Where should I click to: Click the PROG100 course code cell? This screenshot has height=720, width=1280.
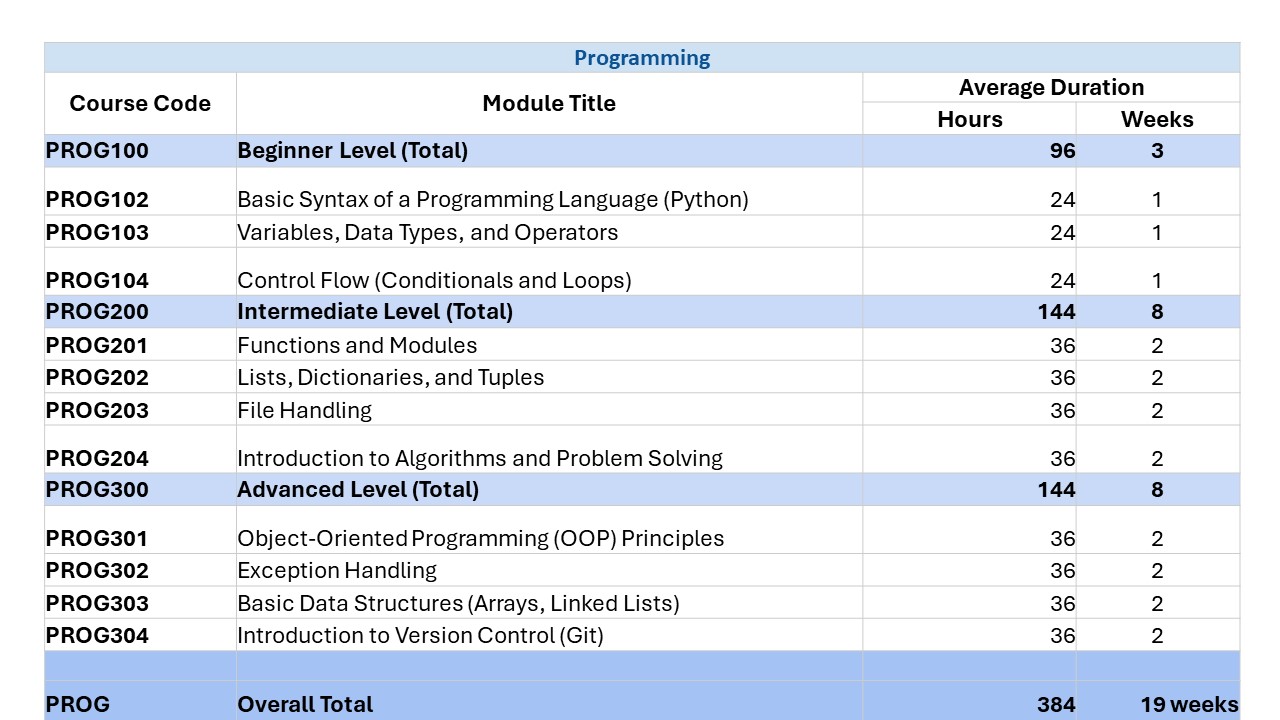click(97, 151)
